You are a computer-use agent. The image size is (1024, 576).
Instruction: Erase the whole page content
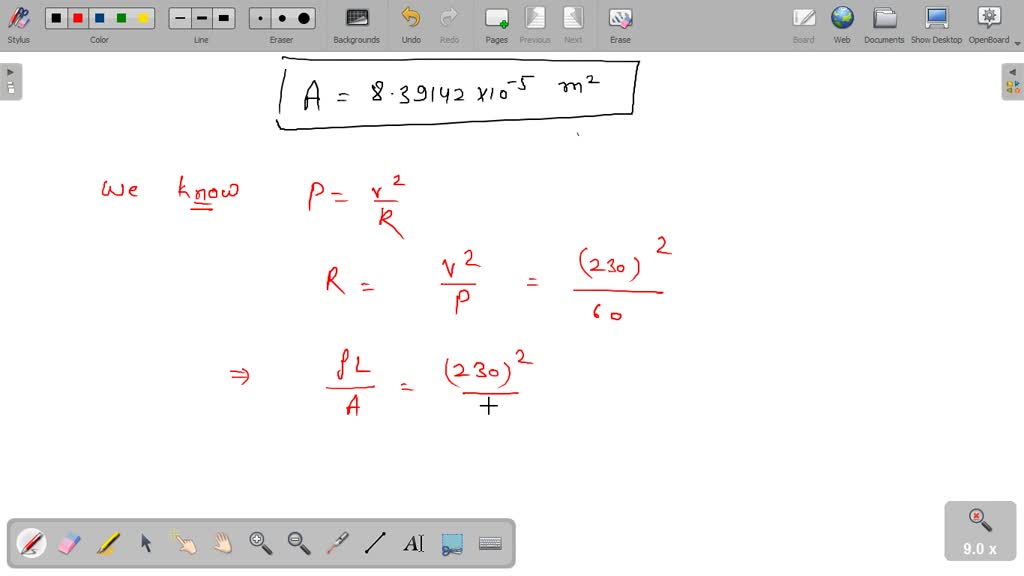coord(620,25)
